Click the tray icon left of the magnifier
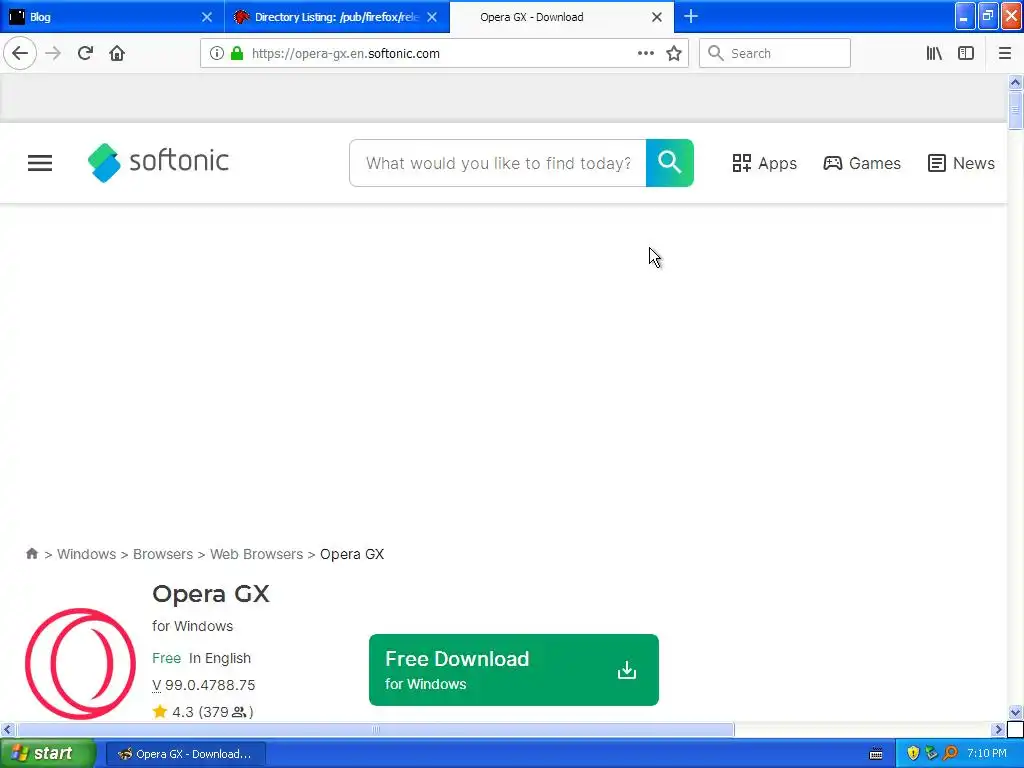Viewport: 1024px width, 768px height. click(x=931, y=753)
